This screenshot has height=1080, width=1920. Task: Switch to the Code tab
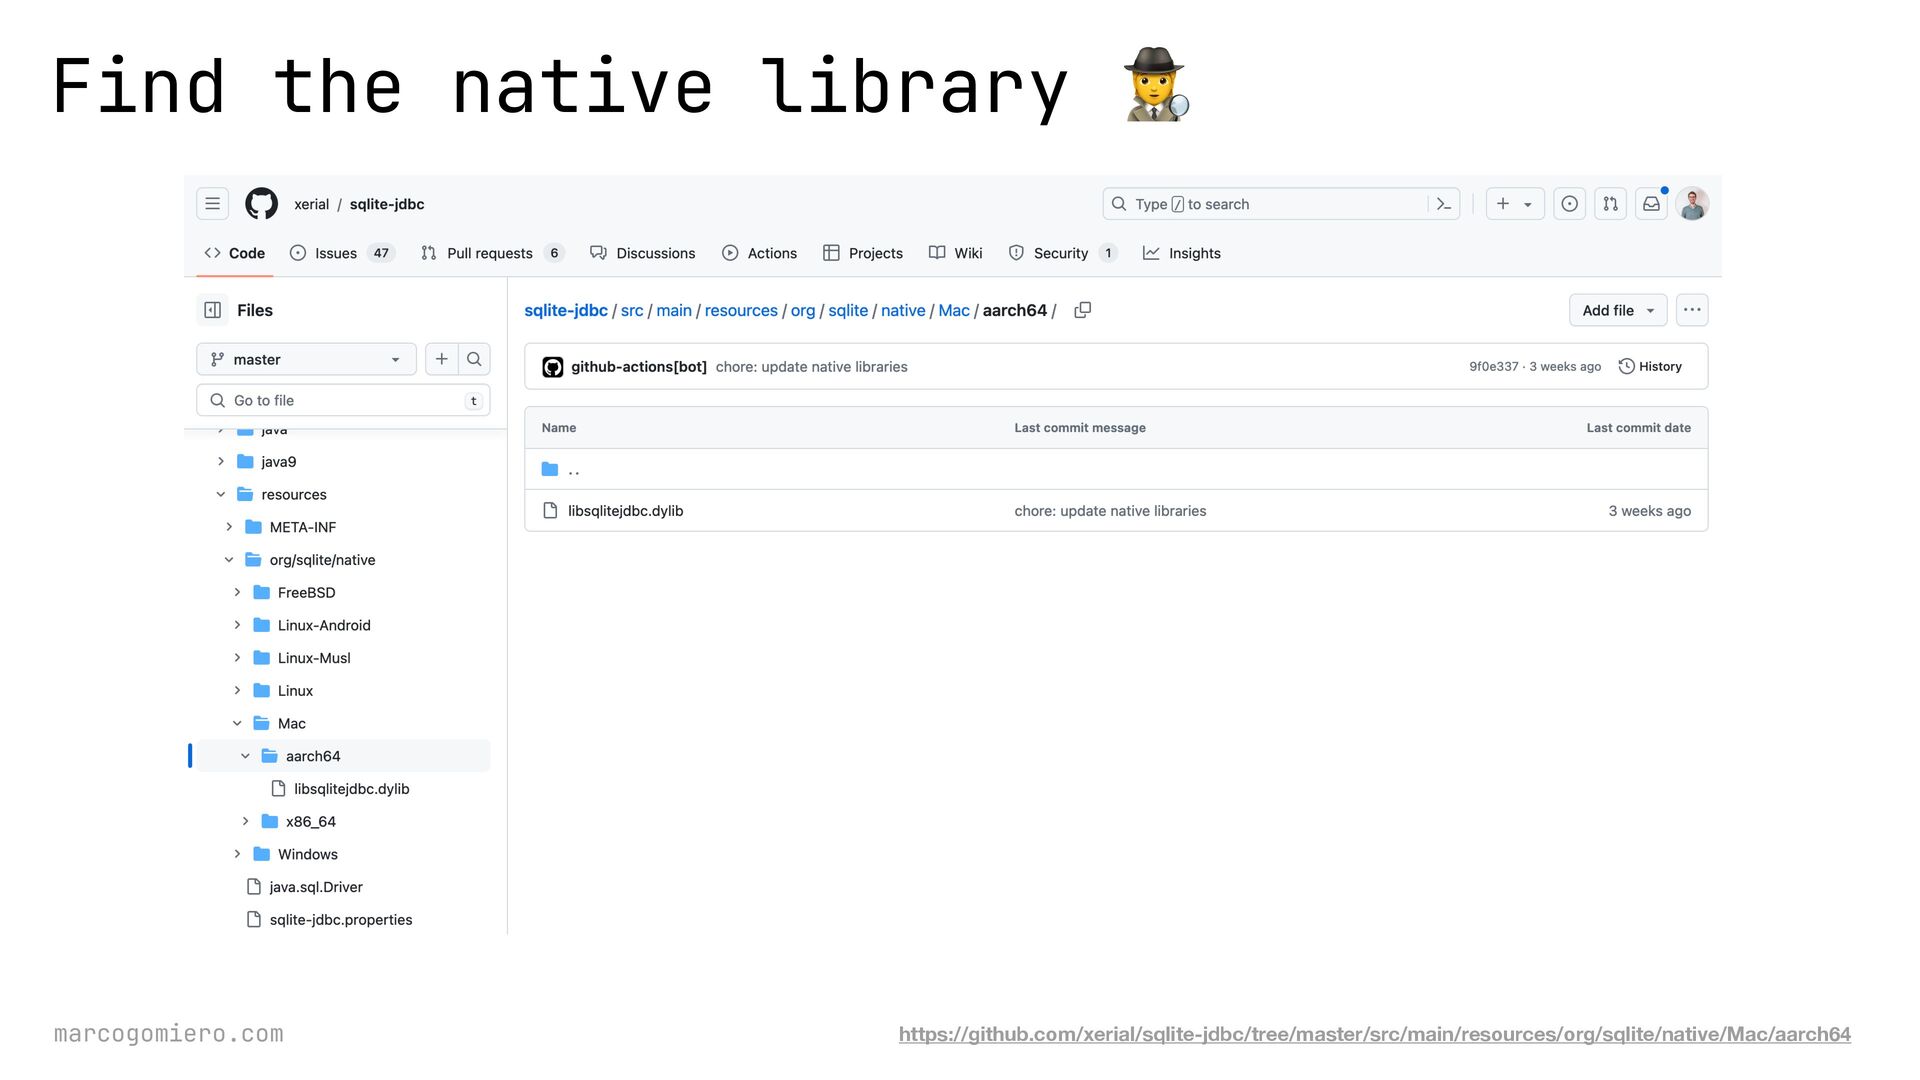[235, 253]
